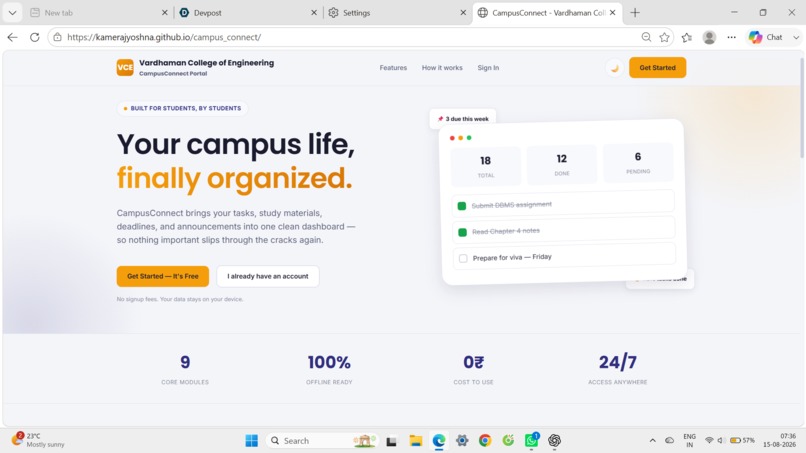This screenshot has height=453, width=806.
Task: Click the Vardhaman College of Engineering title
Action: (x=206, y=63)
